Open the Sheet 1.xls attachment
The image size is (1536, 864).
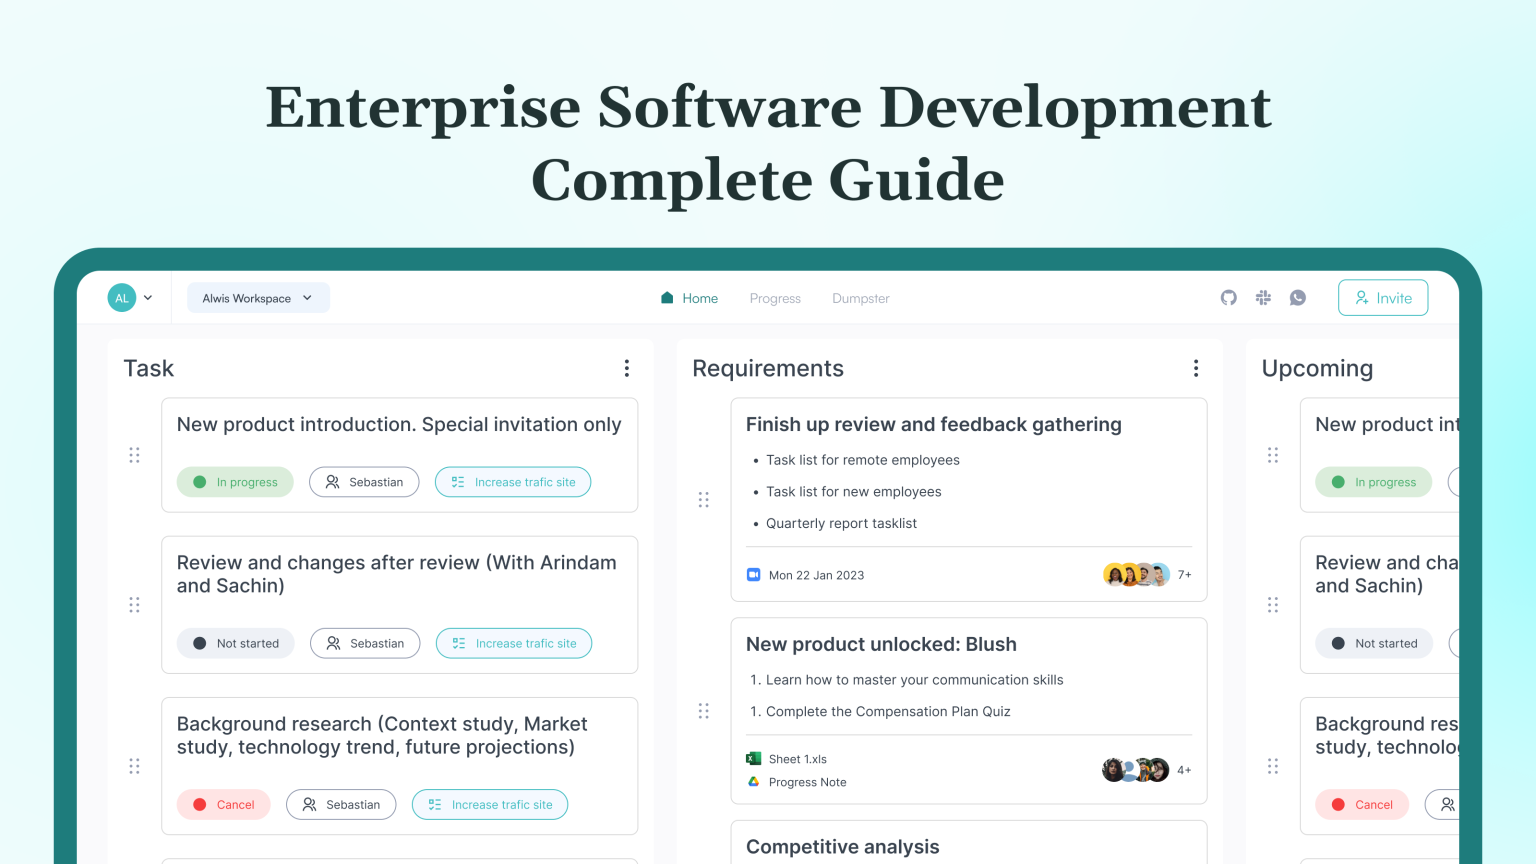(798, 759)
